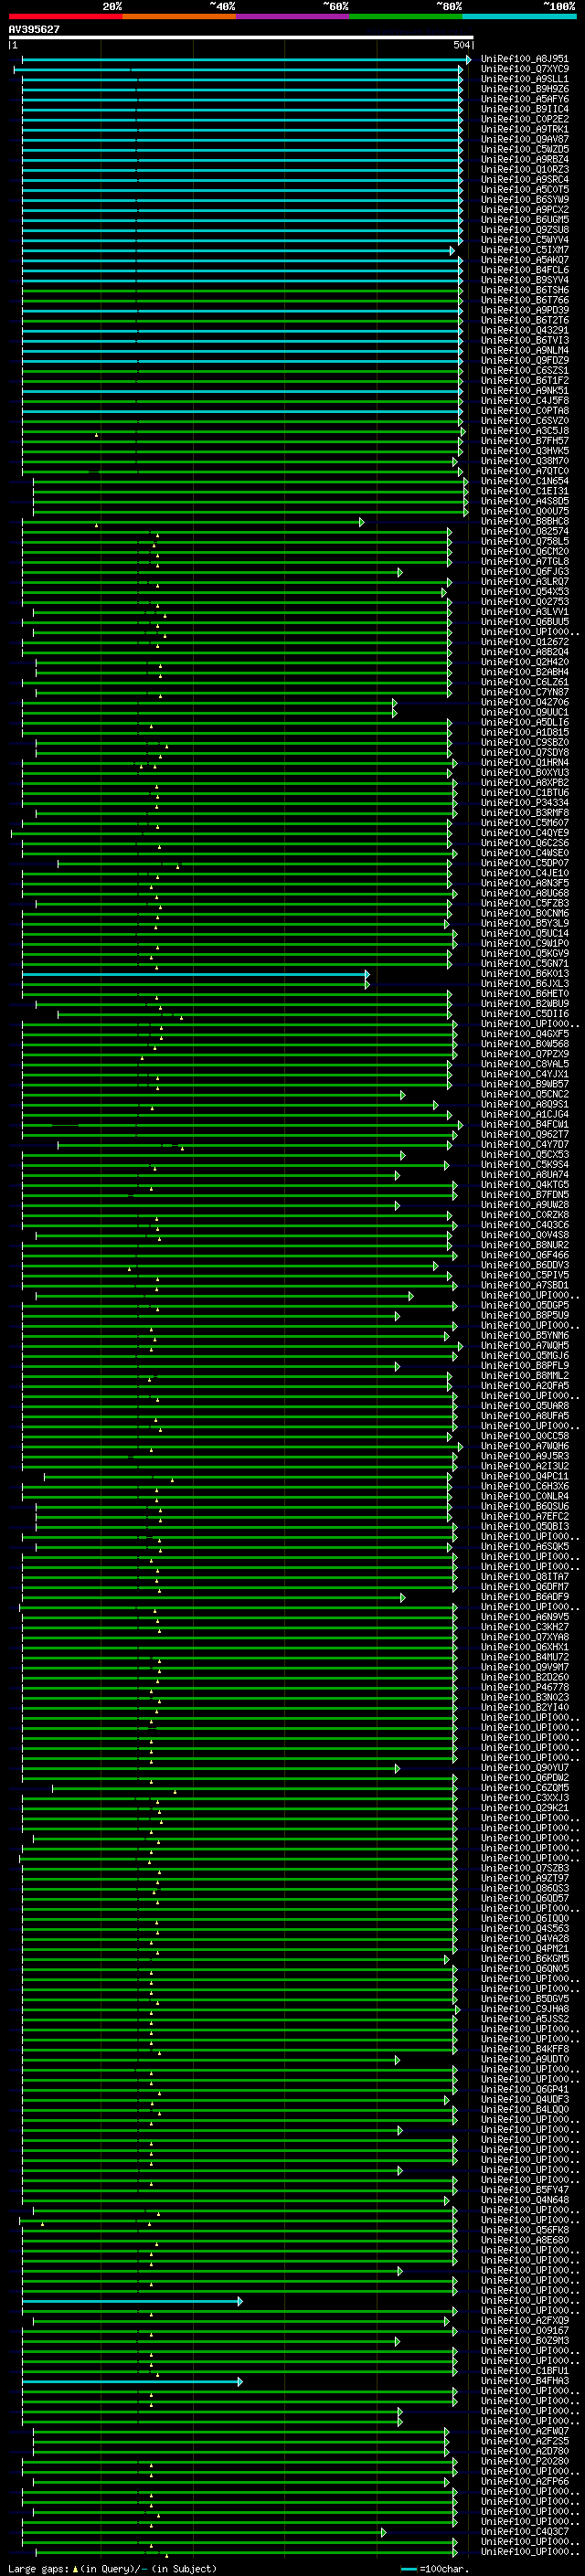Select the UniRef100_P46778 label

tap(524, 1687)
